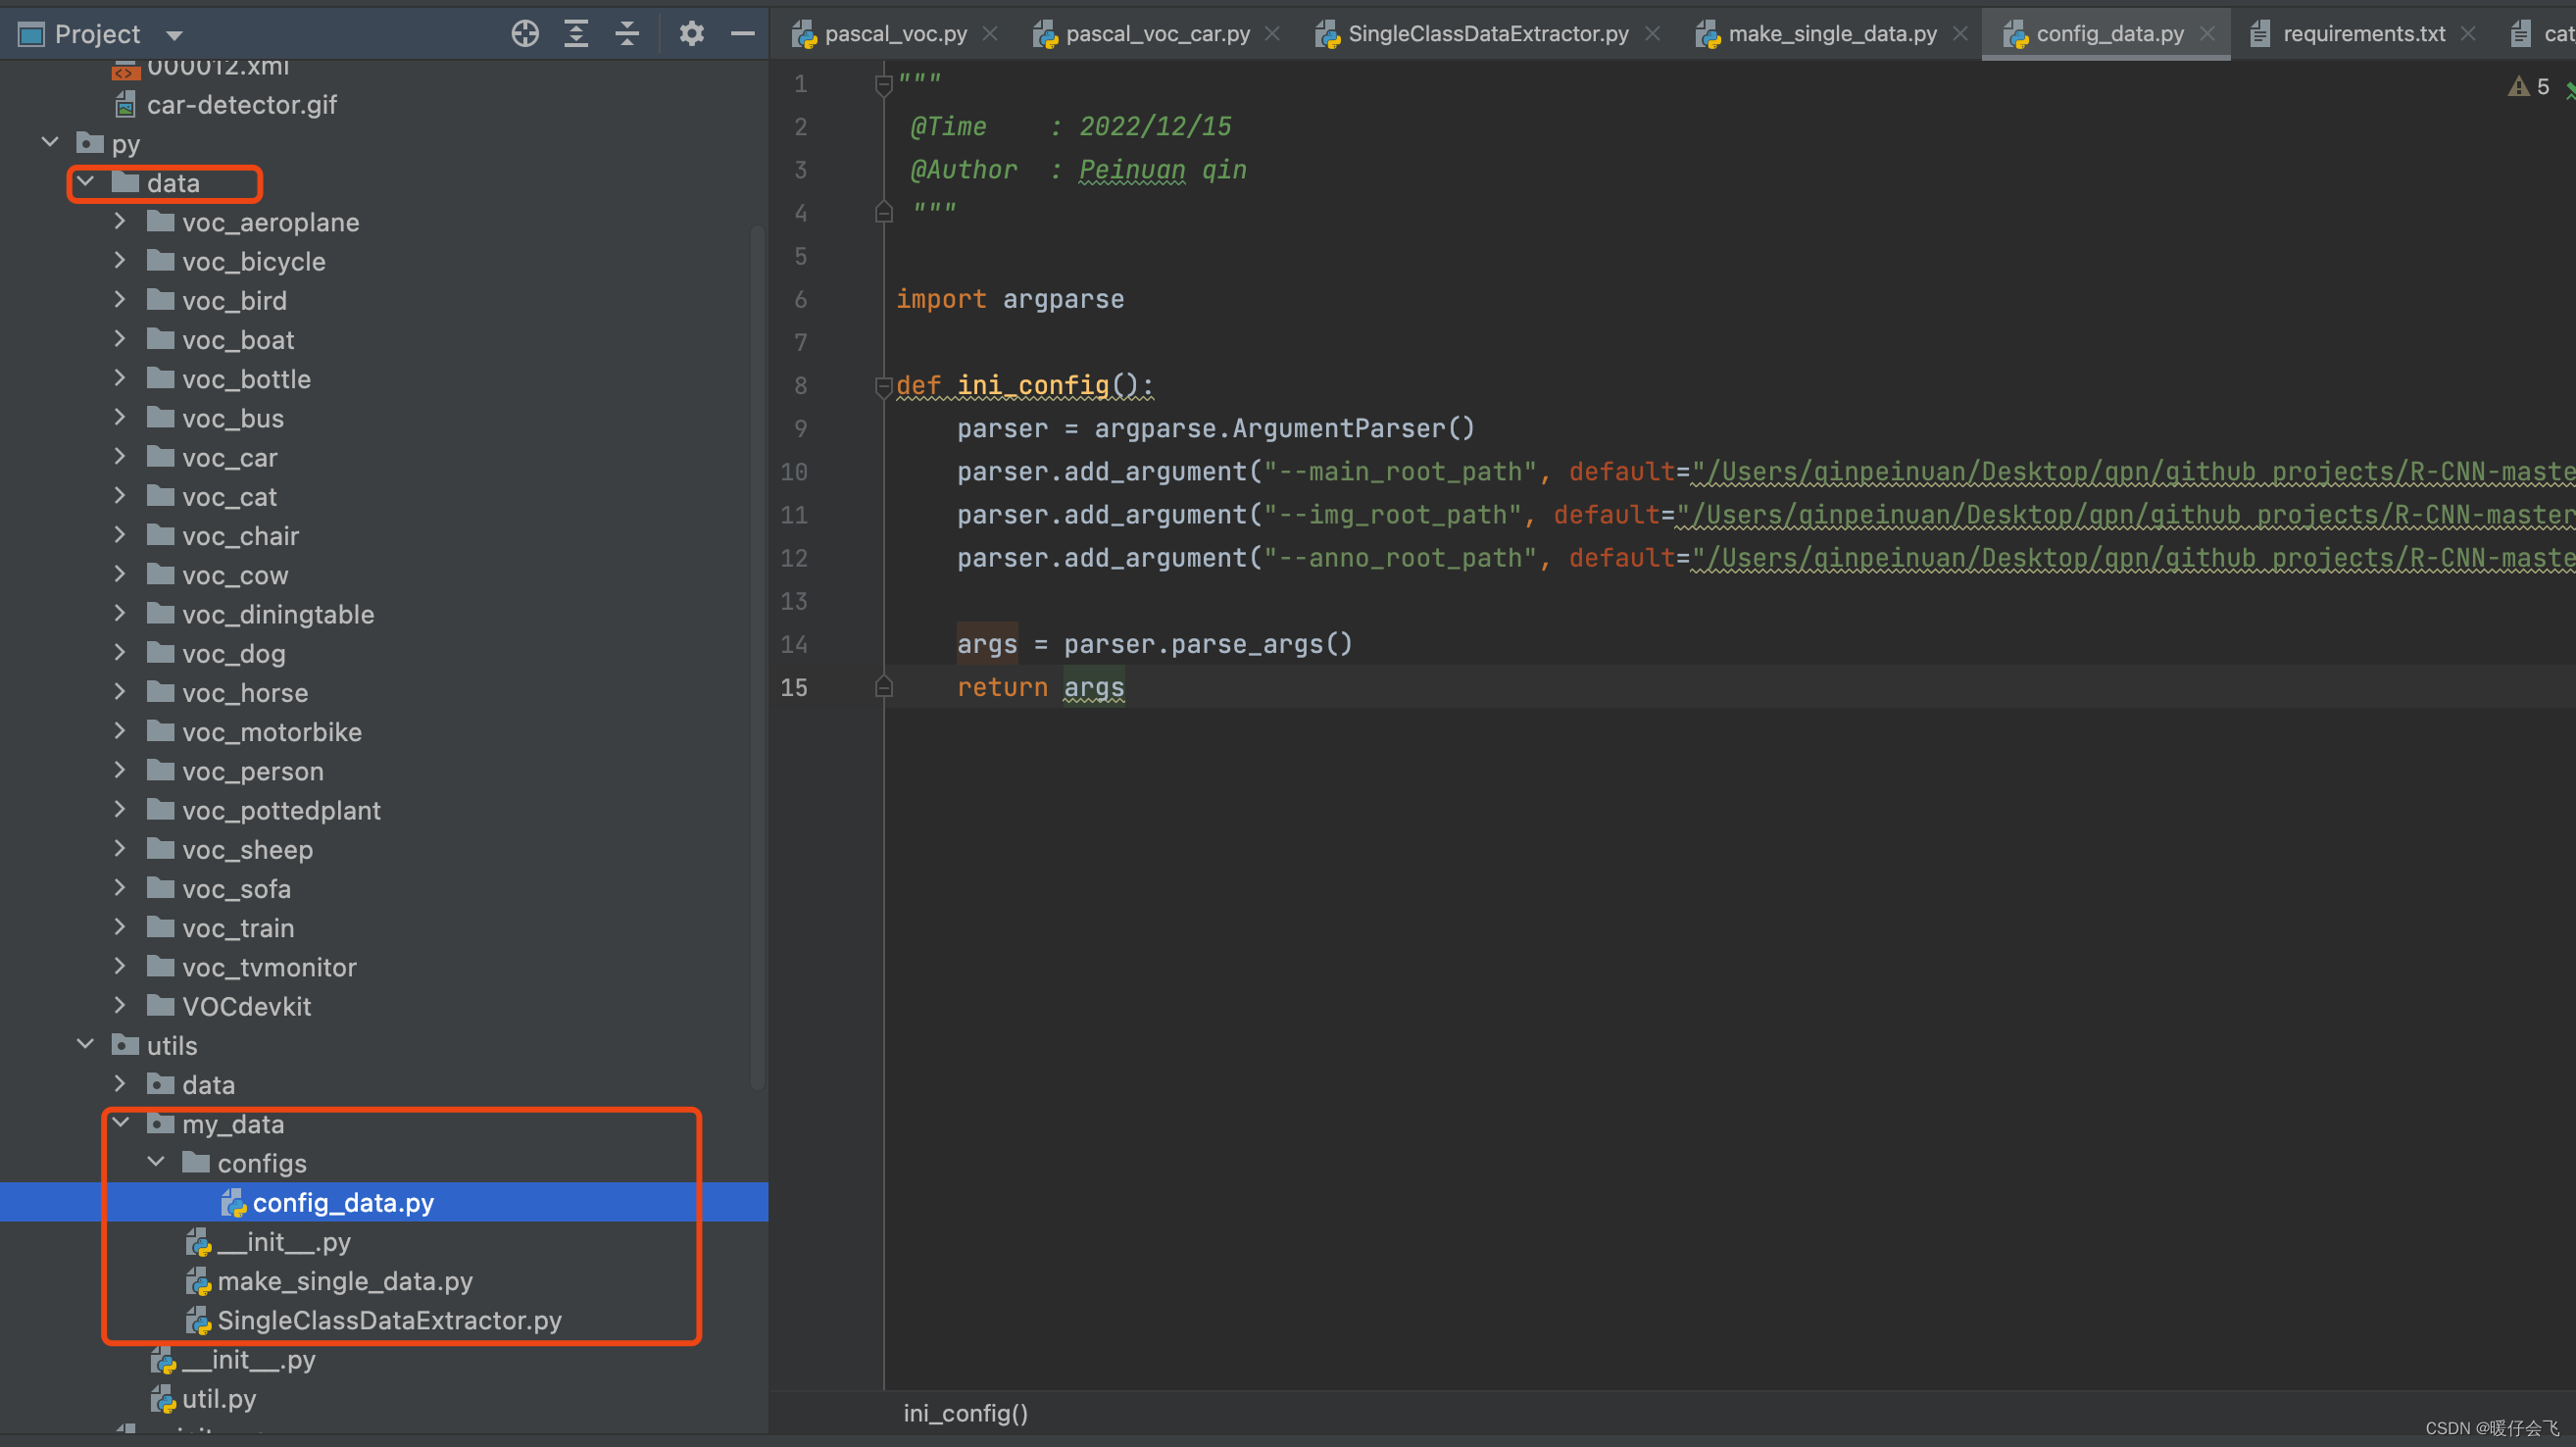
Task: Switch to the make_single_data.py tab
Action: point(1832,34)
